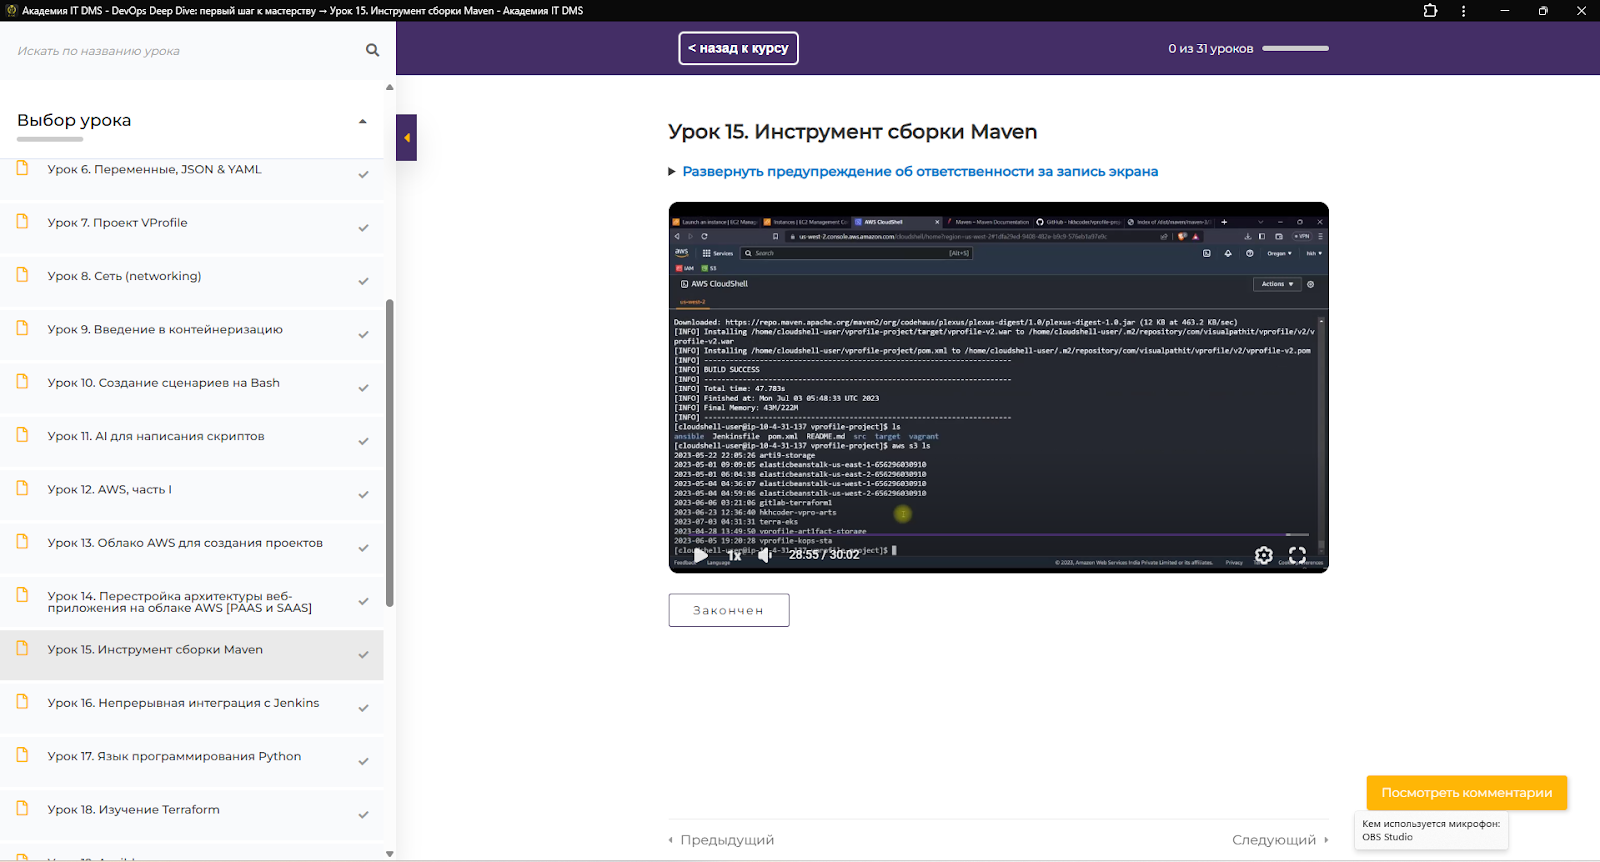
Task: Click the sidebar vertical scrollbar thumb
Action: (x=390, y=453)
